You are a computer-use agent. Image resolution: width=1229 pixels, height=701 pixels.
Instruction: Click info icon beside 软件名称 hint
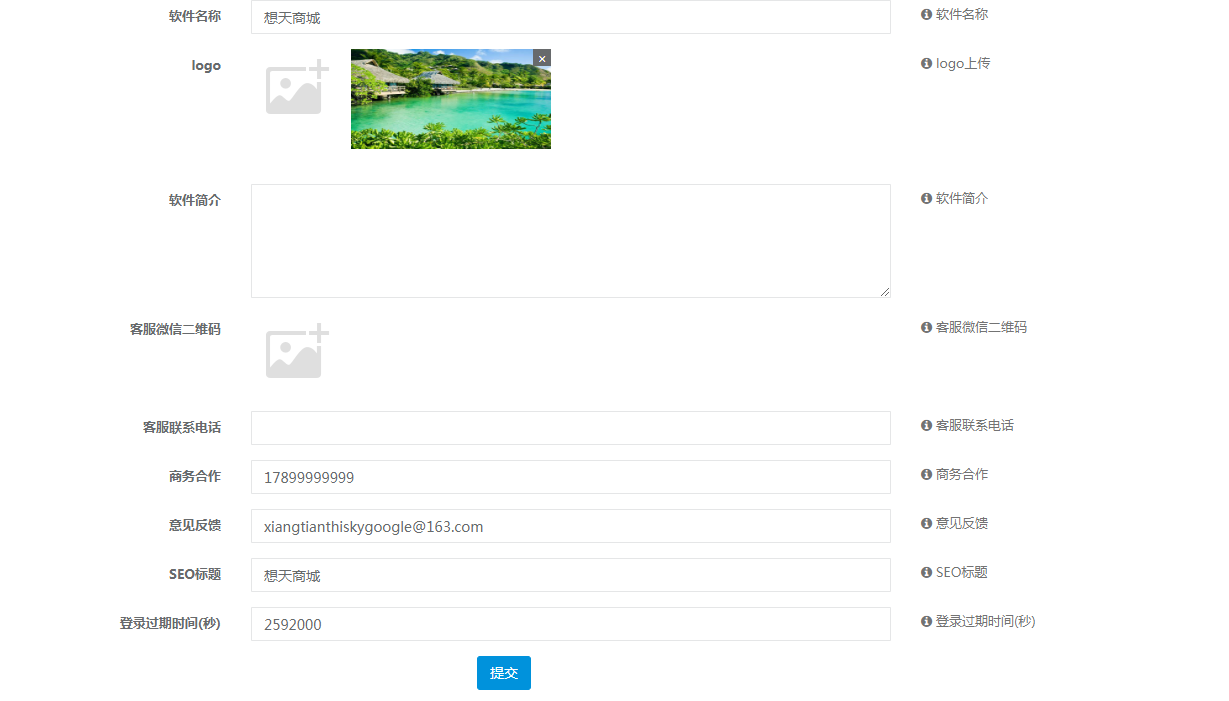(x=926, y=15)
